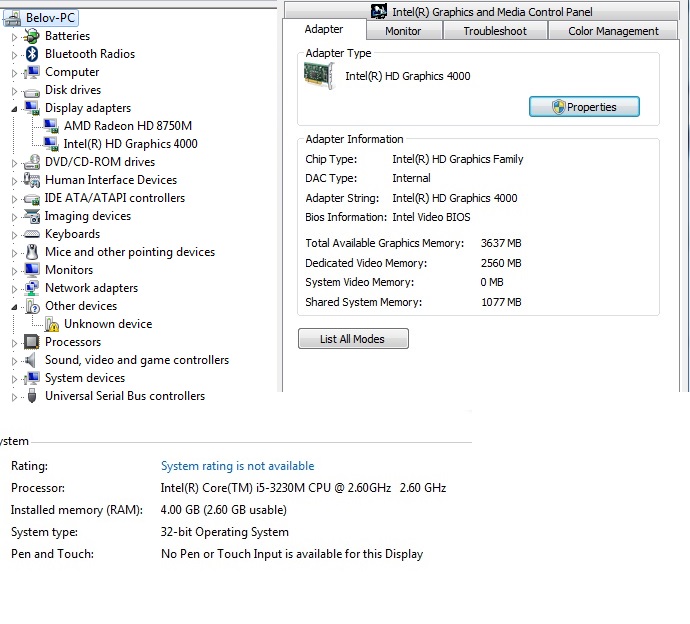This screenshot has width=690, height=624.
Task: Click the Batteries icon
Action: pos(32,36)
